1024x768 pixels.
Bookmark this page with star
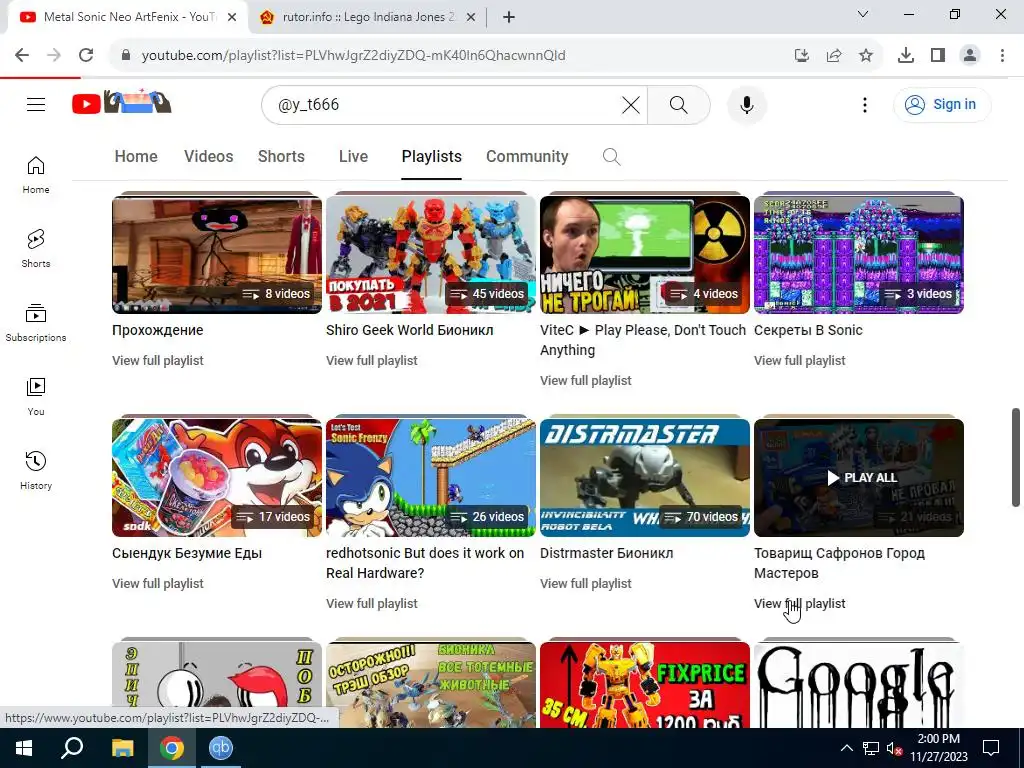(866, 56)
